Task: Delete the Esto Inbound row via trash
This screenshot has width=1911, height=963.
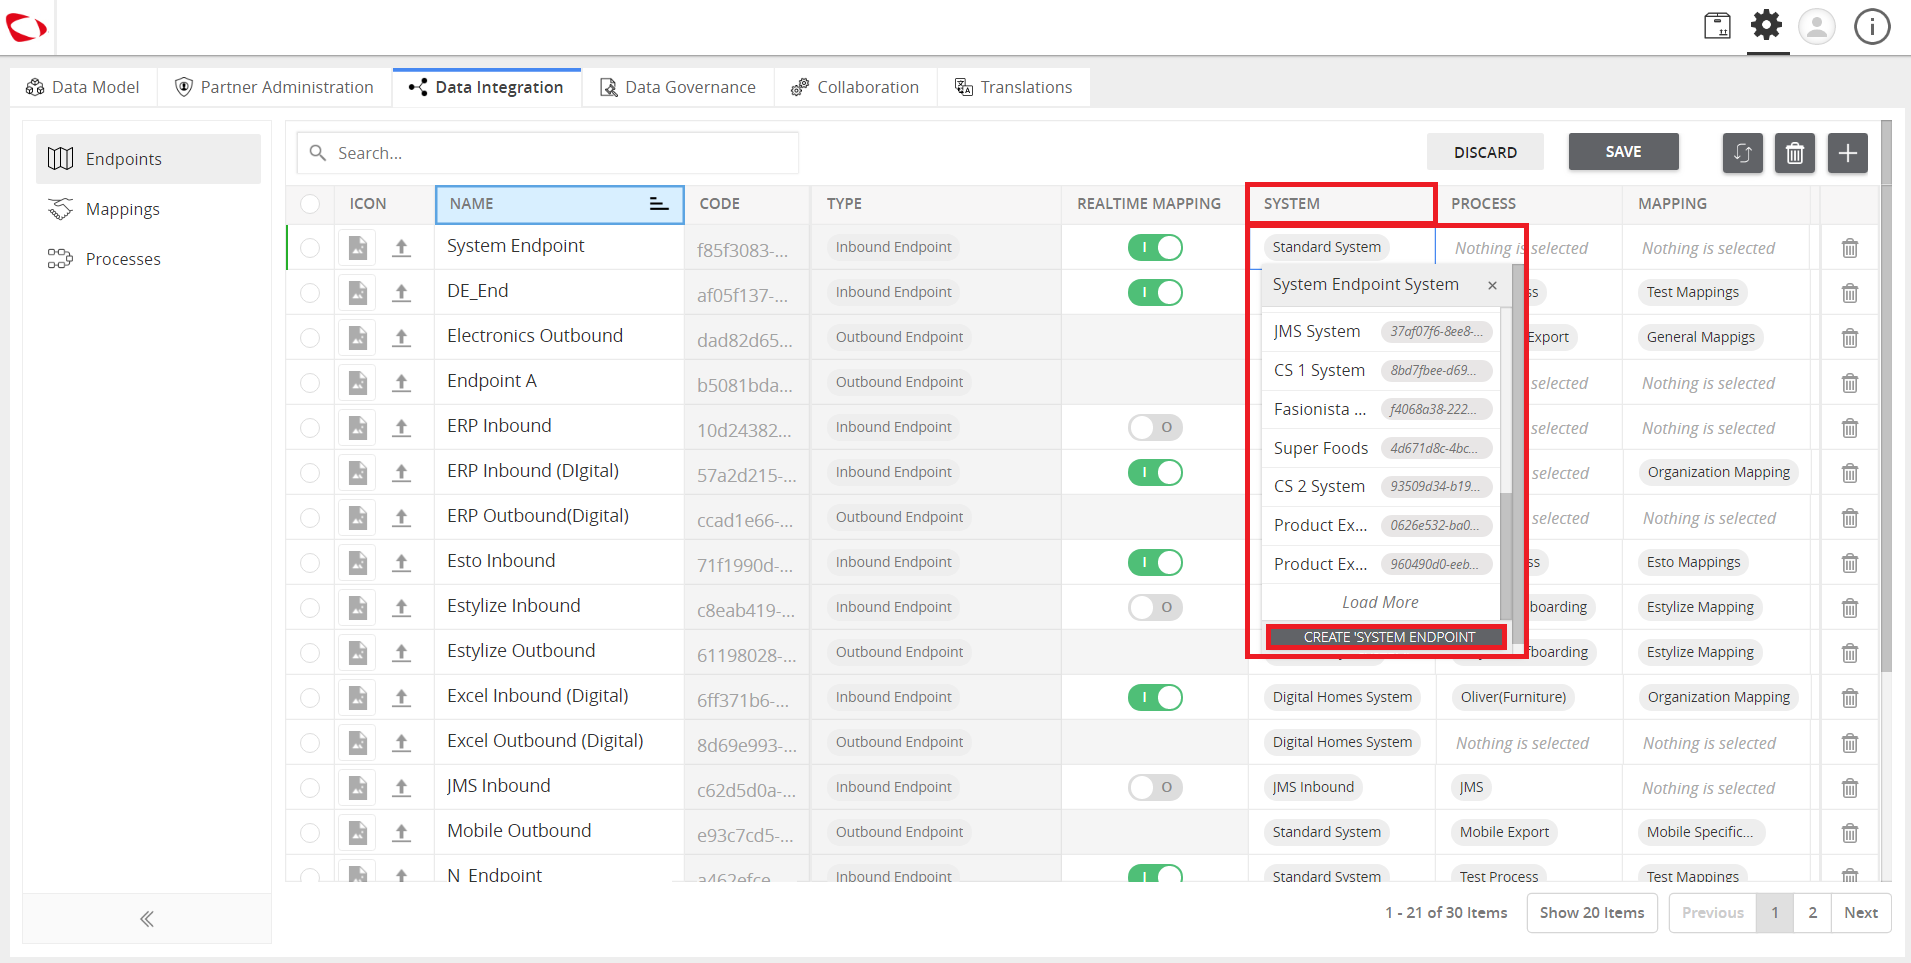Action: tap(1850, 563)
